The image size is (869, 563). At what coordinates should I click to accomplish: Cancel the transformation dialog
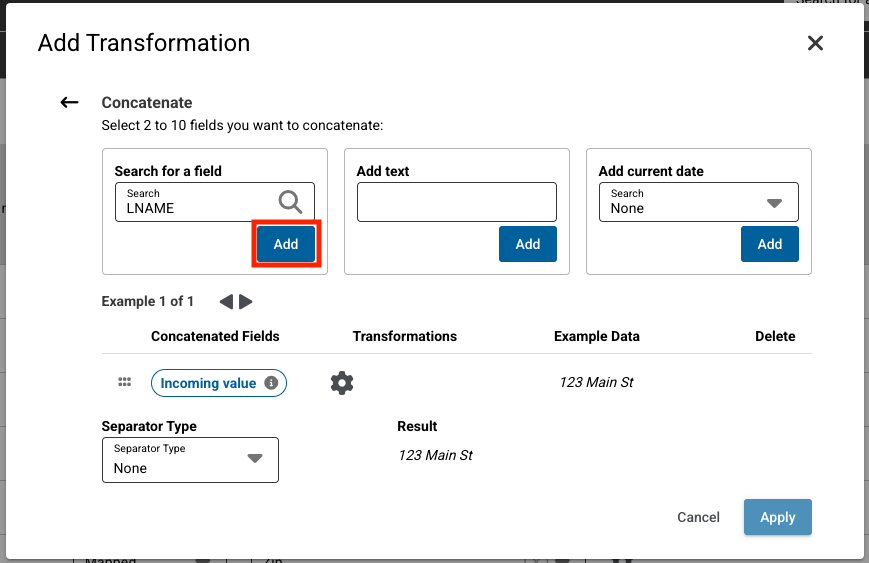[698, 517]
